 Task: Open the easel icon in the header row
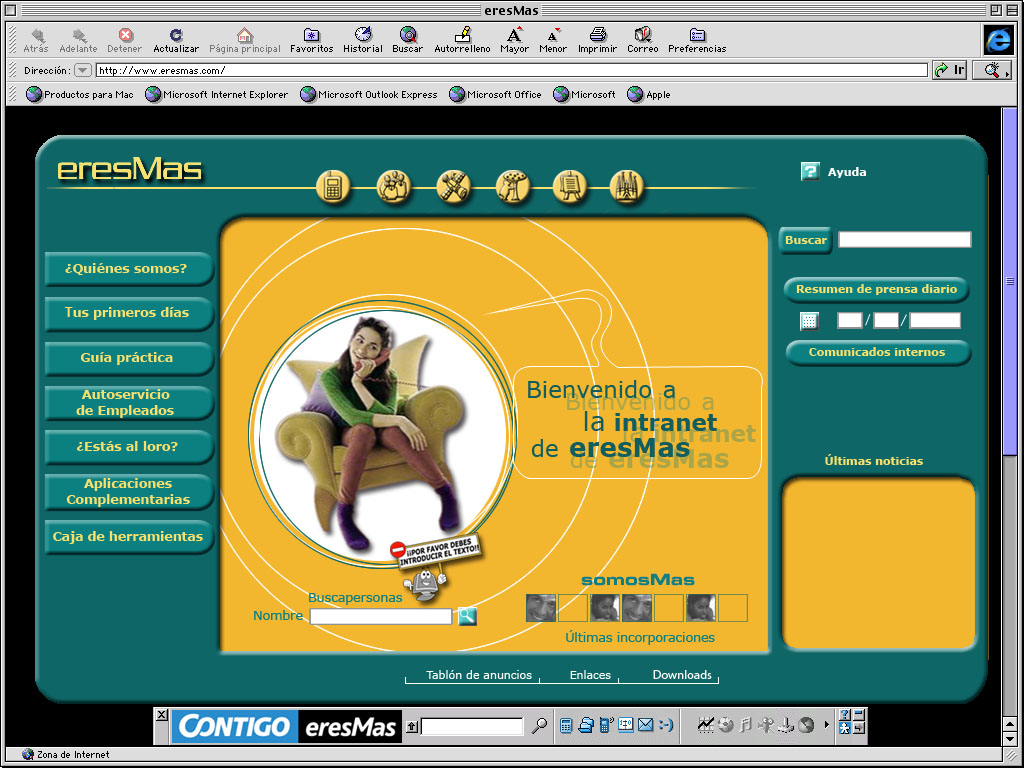(570, 187)
